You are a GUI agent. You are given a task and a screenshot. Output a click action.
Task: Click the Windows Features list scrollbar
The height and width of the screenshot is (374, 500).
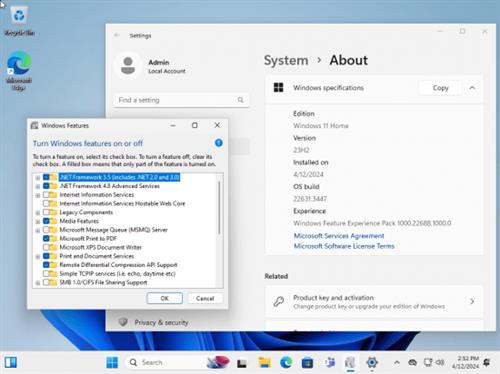point(219,208)
